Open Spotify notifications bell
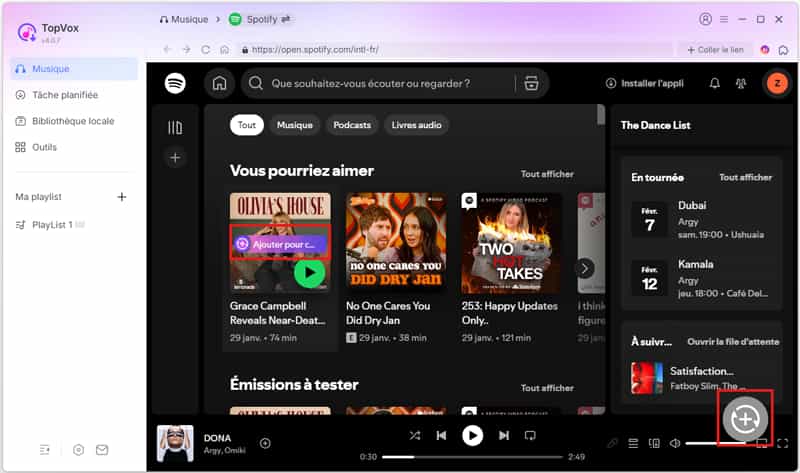Screen dimensions: 800x473 (x=715, y=83)
